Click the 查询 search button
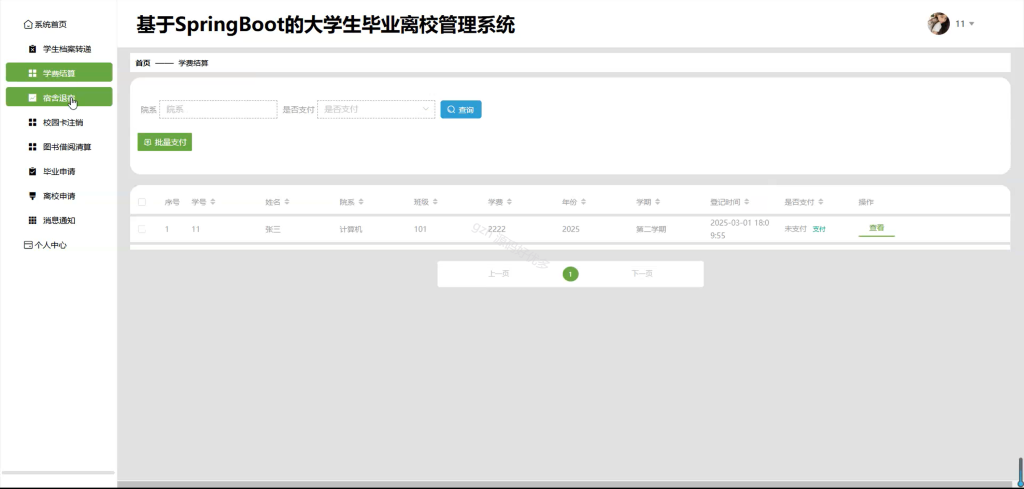 (x=461, y=110)
